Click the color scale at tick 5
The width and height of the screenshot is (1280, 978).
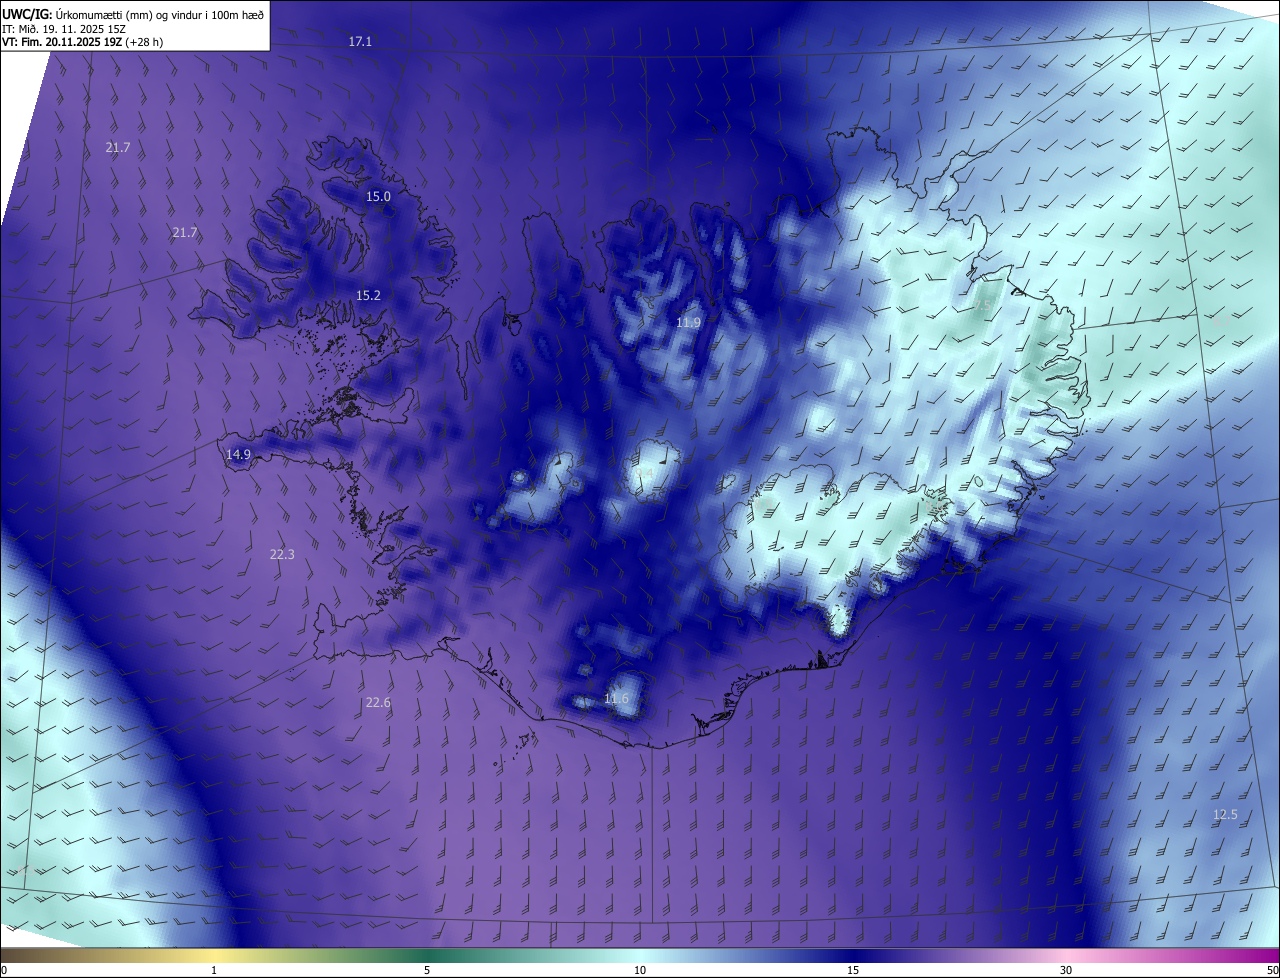(x=427, y=970)
